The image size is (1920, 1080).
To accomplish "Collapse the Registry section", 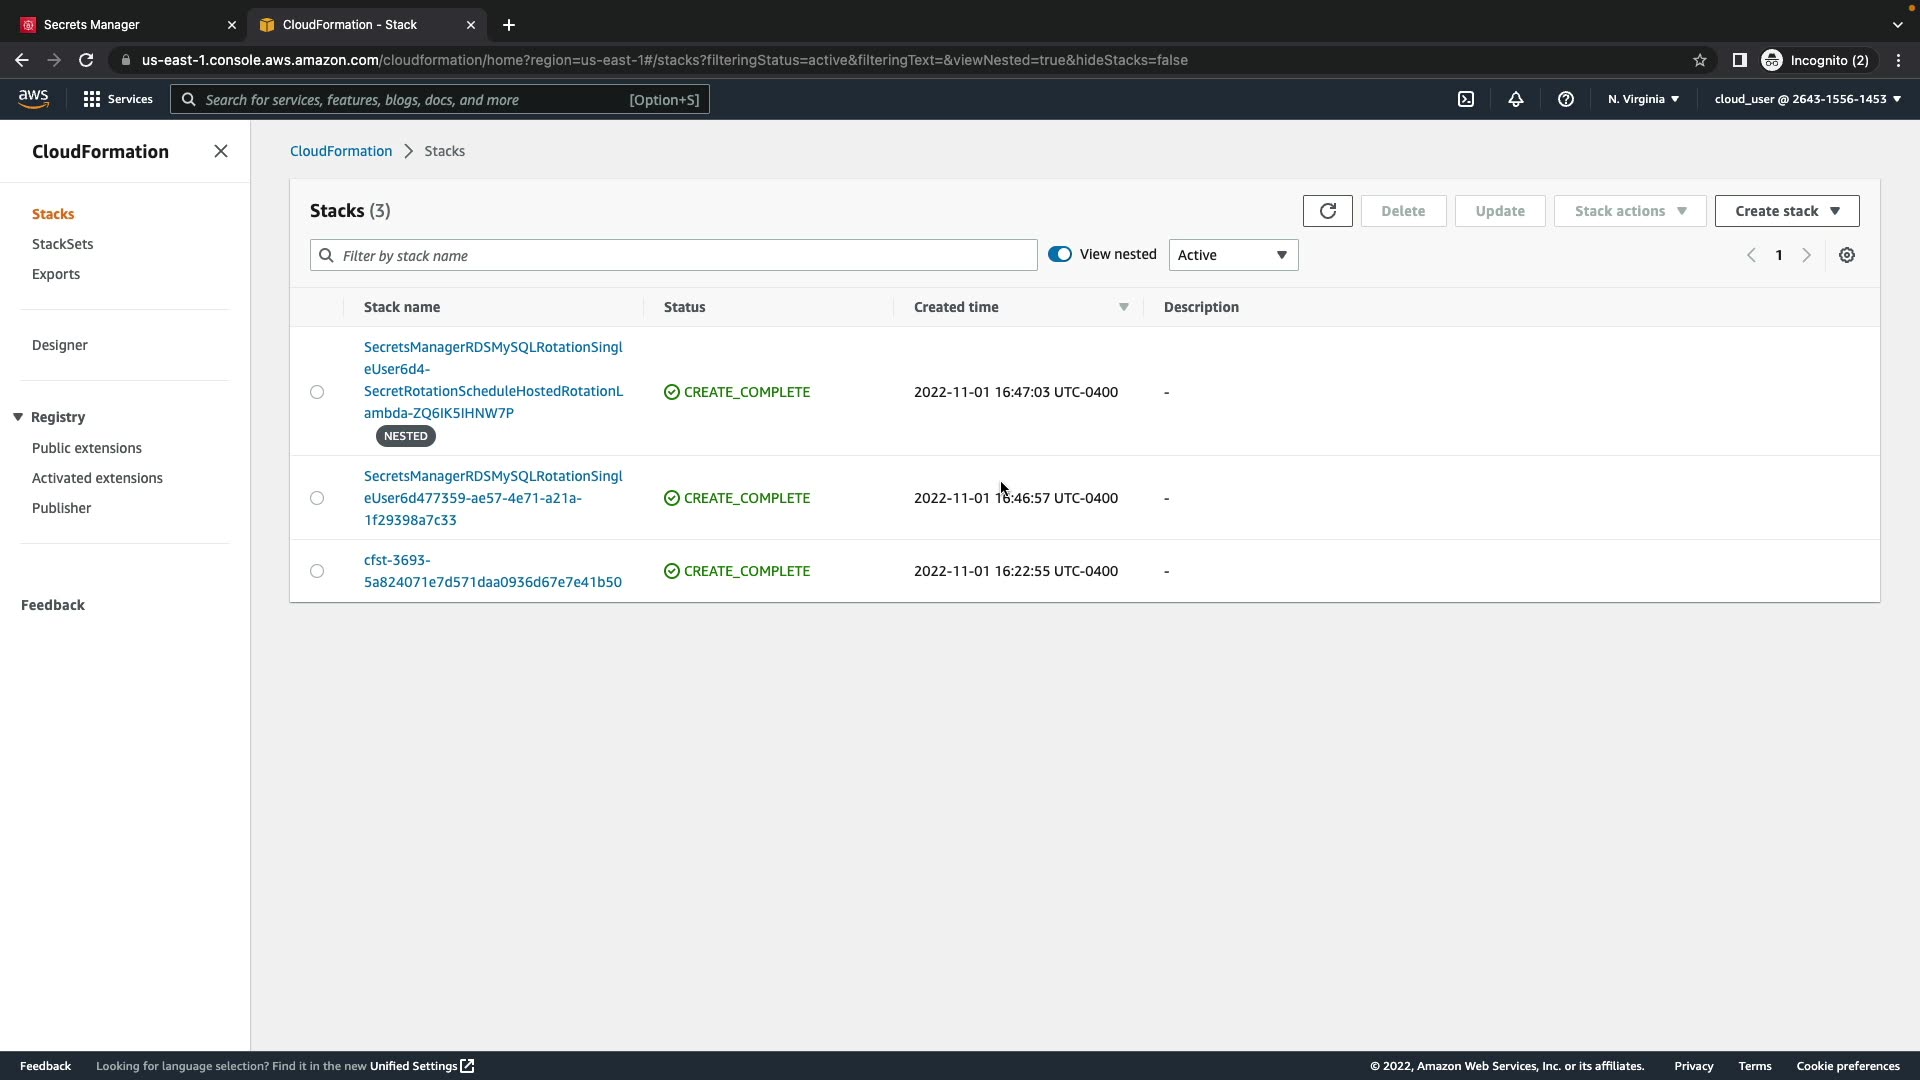I will pos(18,417).
